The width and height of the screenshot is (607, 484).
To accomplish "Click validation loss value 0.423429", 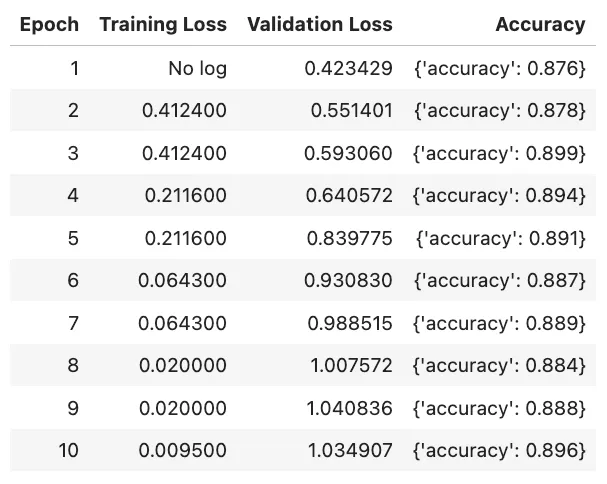I will click(x=350, y=70).
